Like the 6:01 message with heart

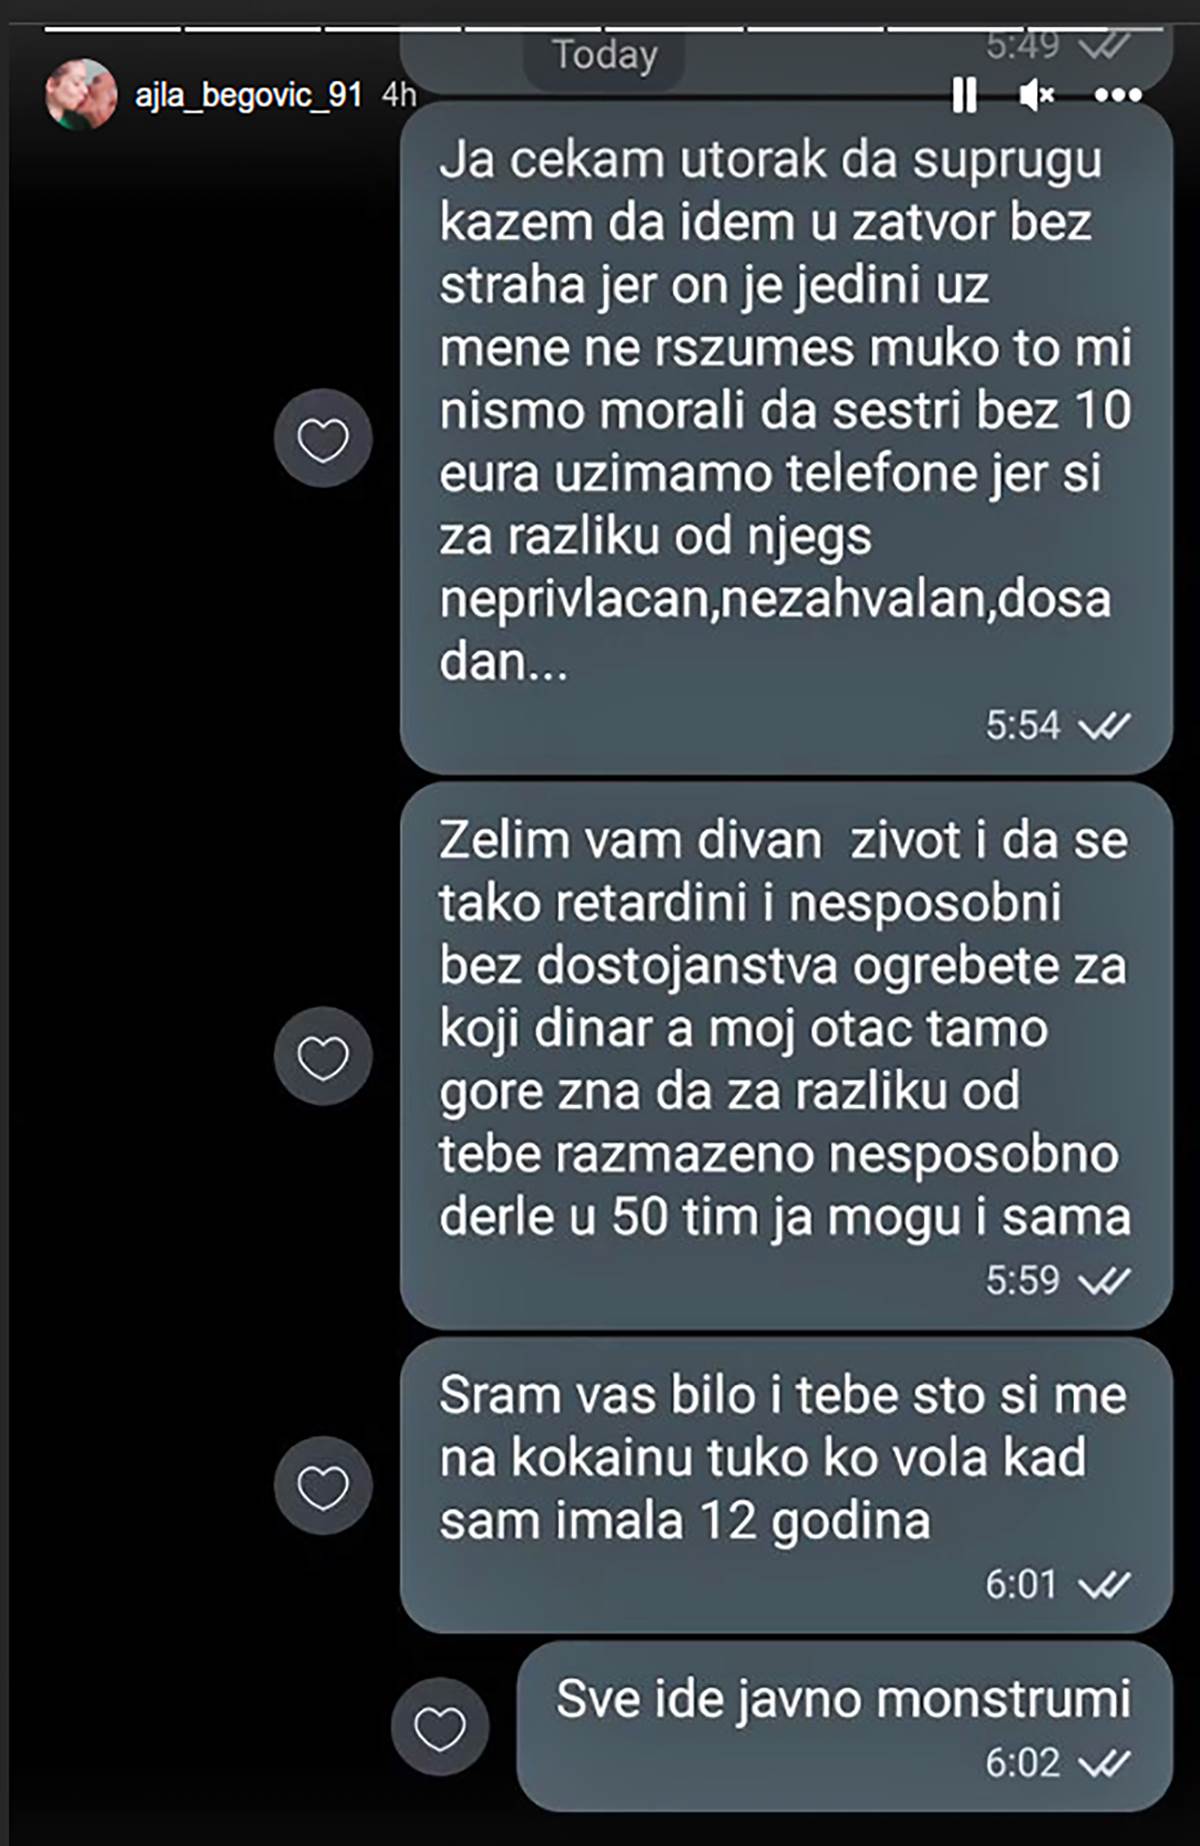tap(323, 1486)
